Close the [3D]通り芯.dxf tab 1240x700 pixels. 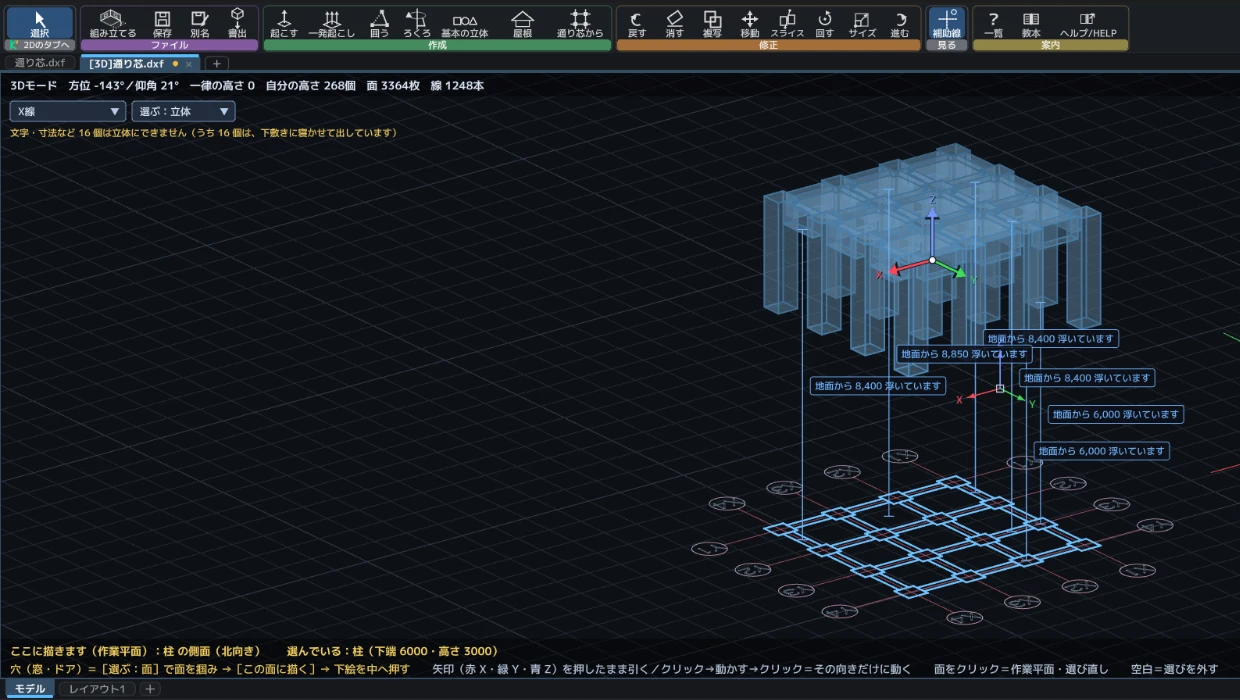[x=189, y=64]
